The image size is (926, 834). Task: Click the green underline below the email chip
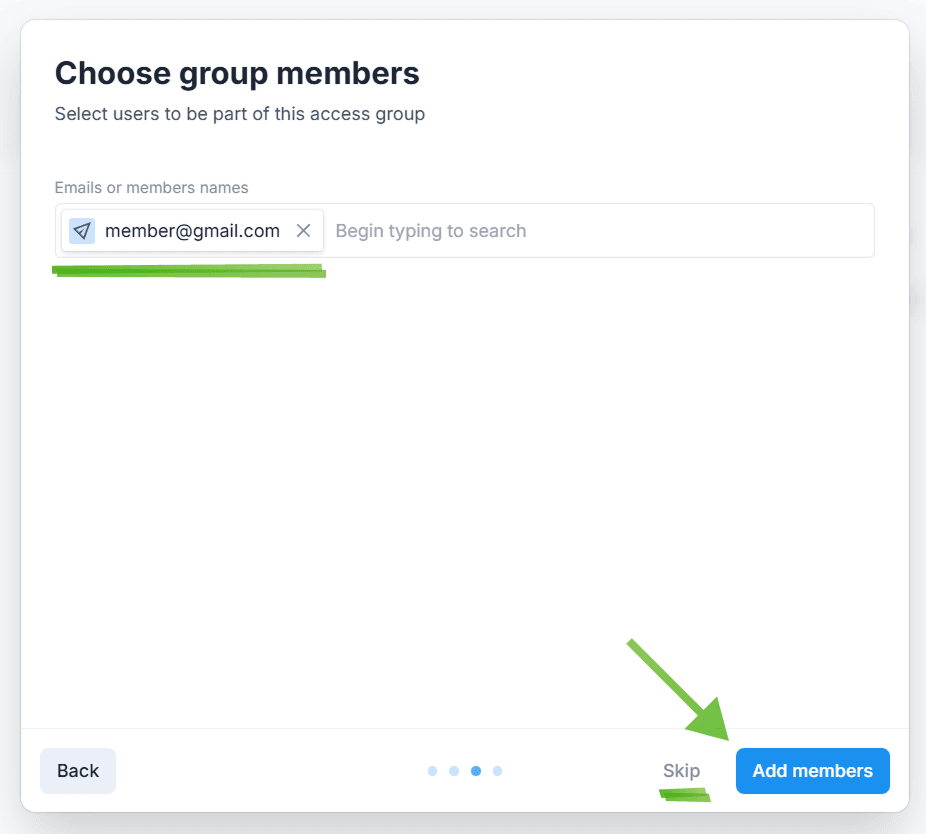point(190,270)
